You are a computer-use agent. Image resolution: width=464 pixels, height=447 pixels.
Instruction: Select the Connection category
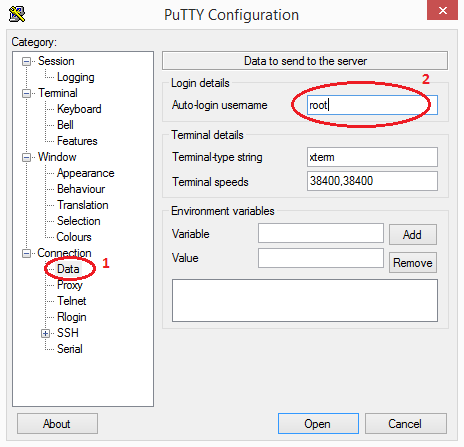64,253
